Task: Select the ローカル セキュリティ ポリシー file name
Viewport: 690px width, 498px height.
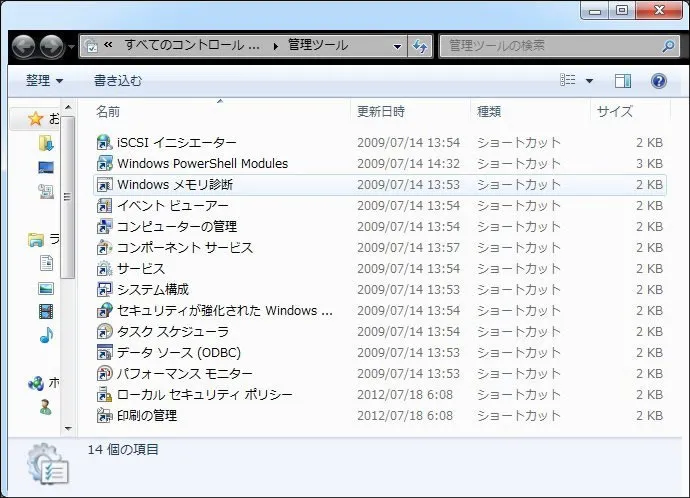Action: click(205, 395)
